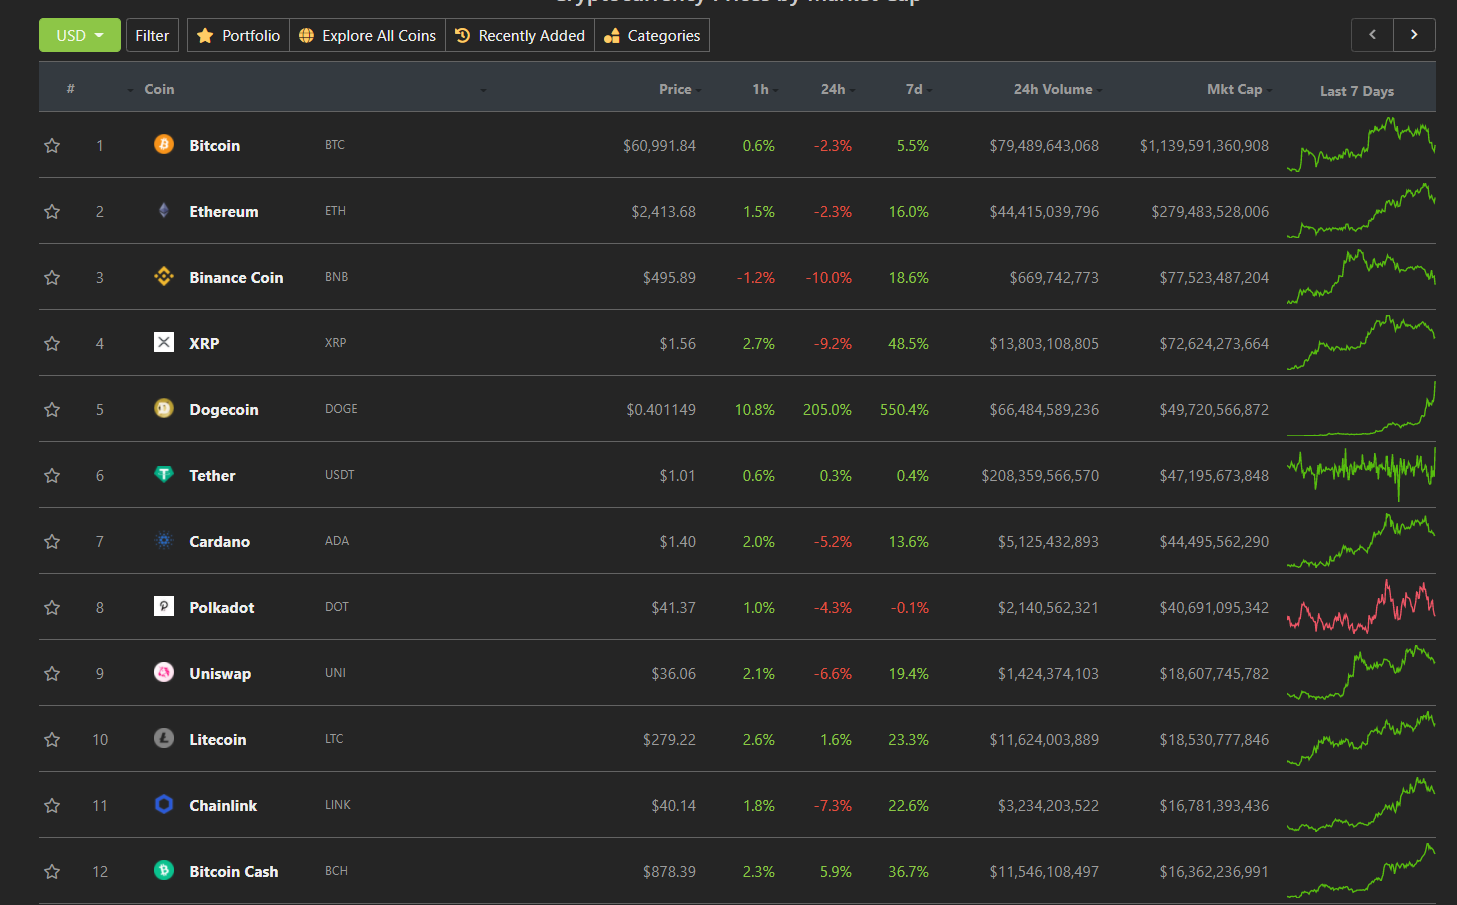The width and height of the screenshot is (1457, 905).
Task: Click the Filter button
Action: pos(152,35)
